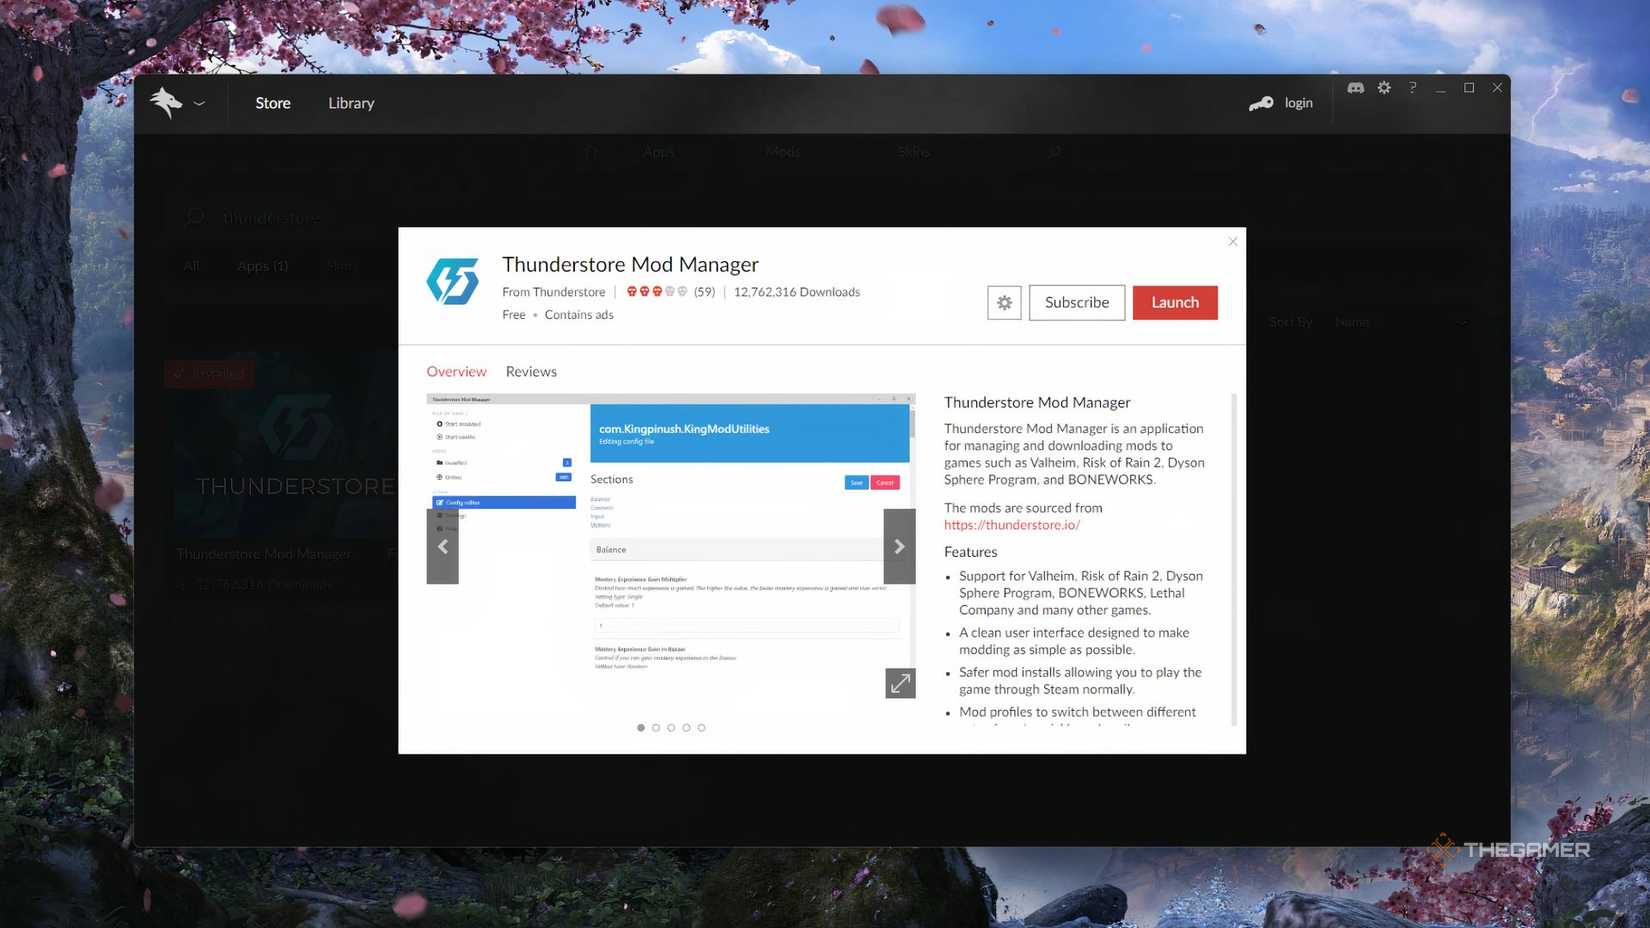Open the Store tab
The width and height of the screenshot is (1650, 928).
272,103
